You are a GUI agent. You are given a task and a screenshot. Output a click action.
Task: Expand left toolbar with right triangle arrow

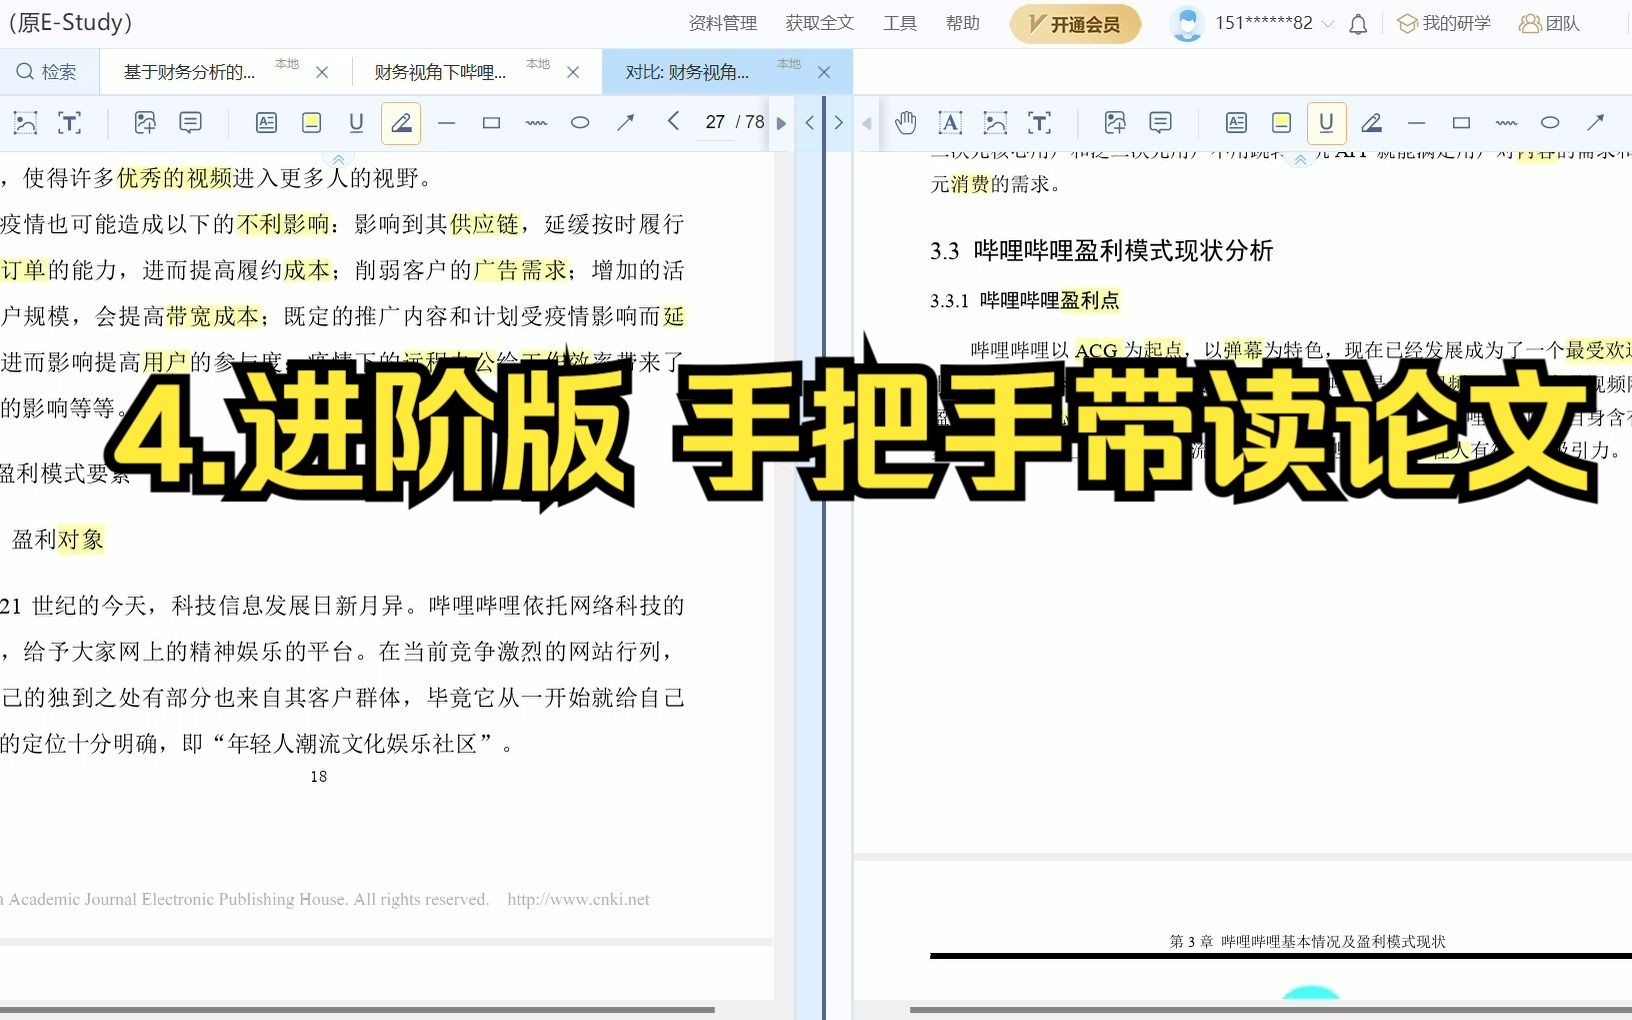(782, 123)
